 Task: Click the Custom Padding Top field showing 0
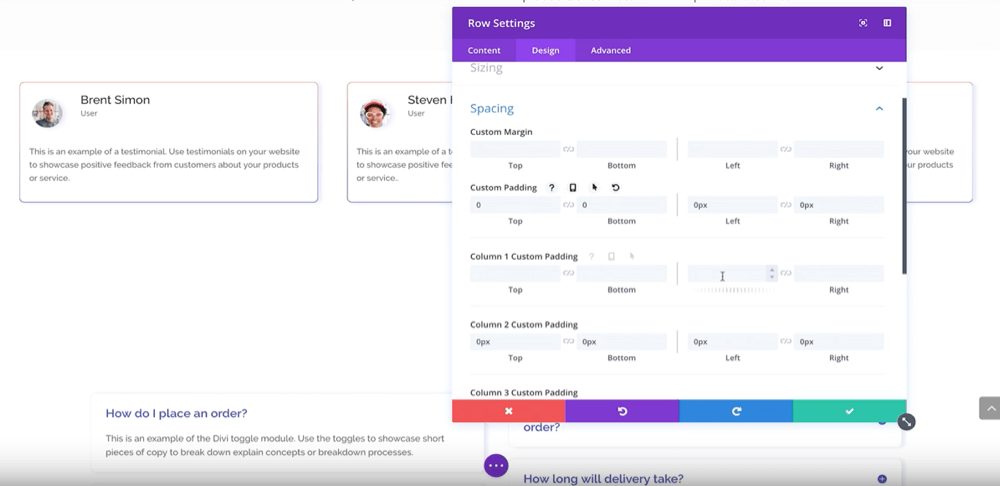coord(515,205)
